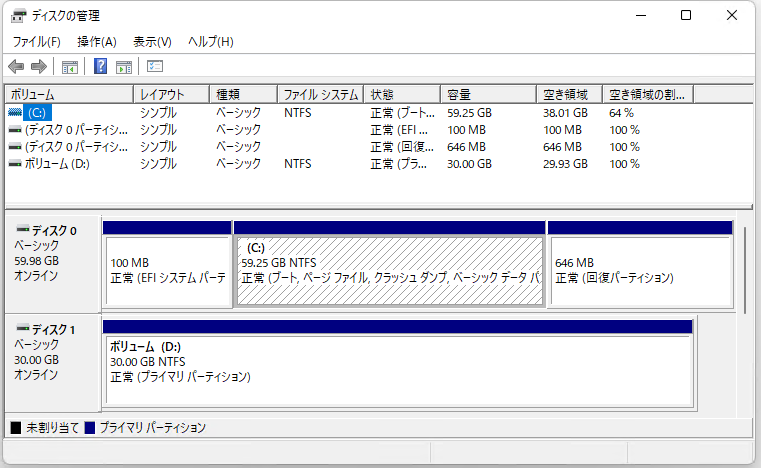Click the Forward arrow toolbar icon
761x468 pixels.
point(39,66)
